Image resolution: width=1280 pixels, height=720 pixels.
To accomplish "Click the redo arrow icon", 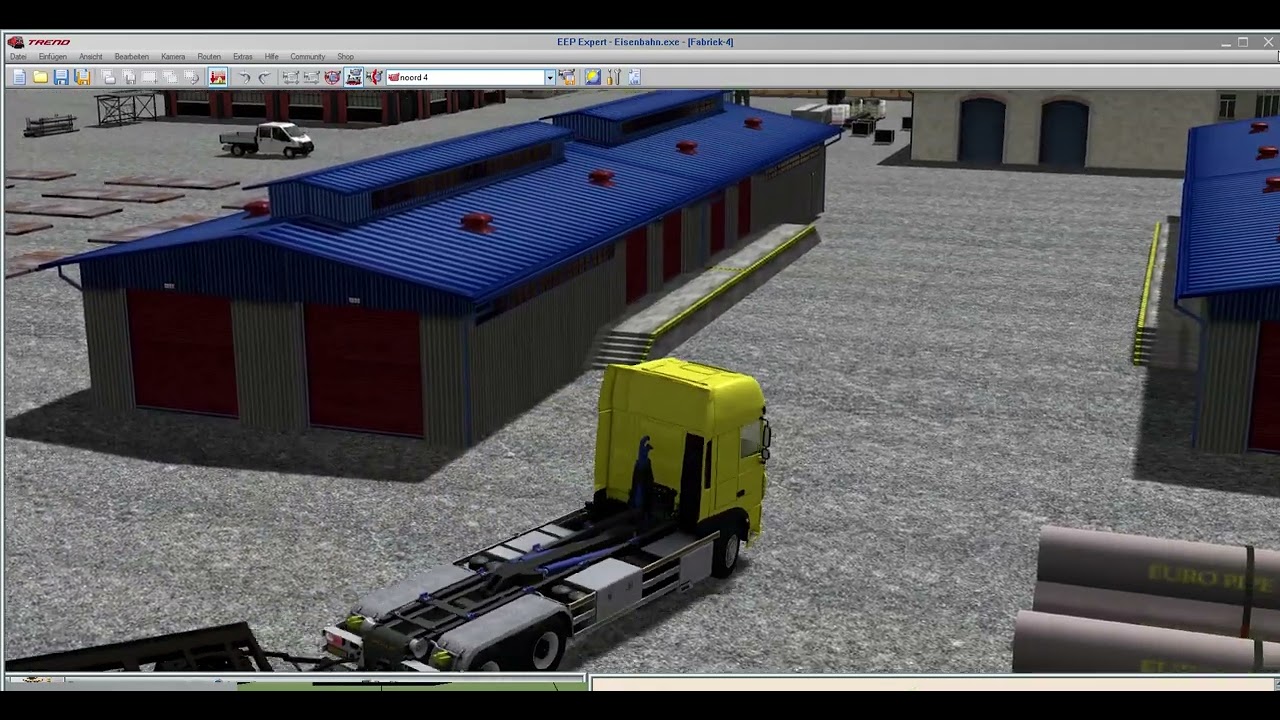I will [x=264, y=77].
